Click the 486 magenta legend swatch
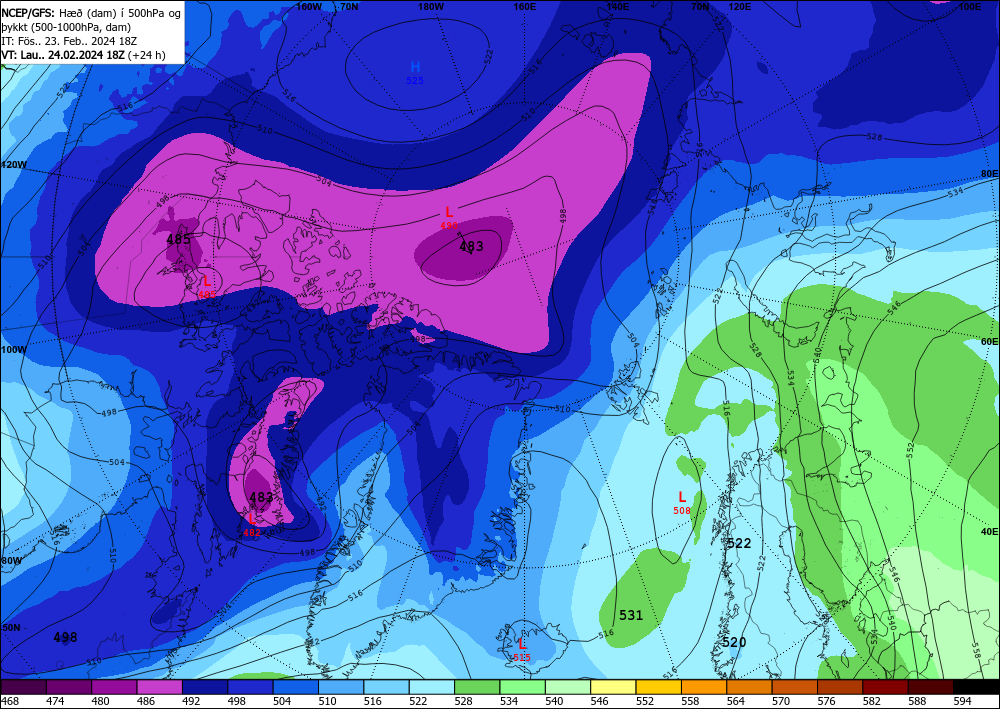Image resolution: width=1000 pixels, height=709 pixels. [159, 687]
